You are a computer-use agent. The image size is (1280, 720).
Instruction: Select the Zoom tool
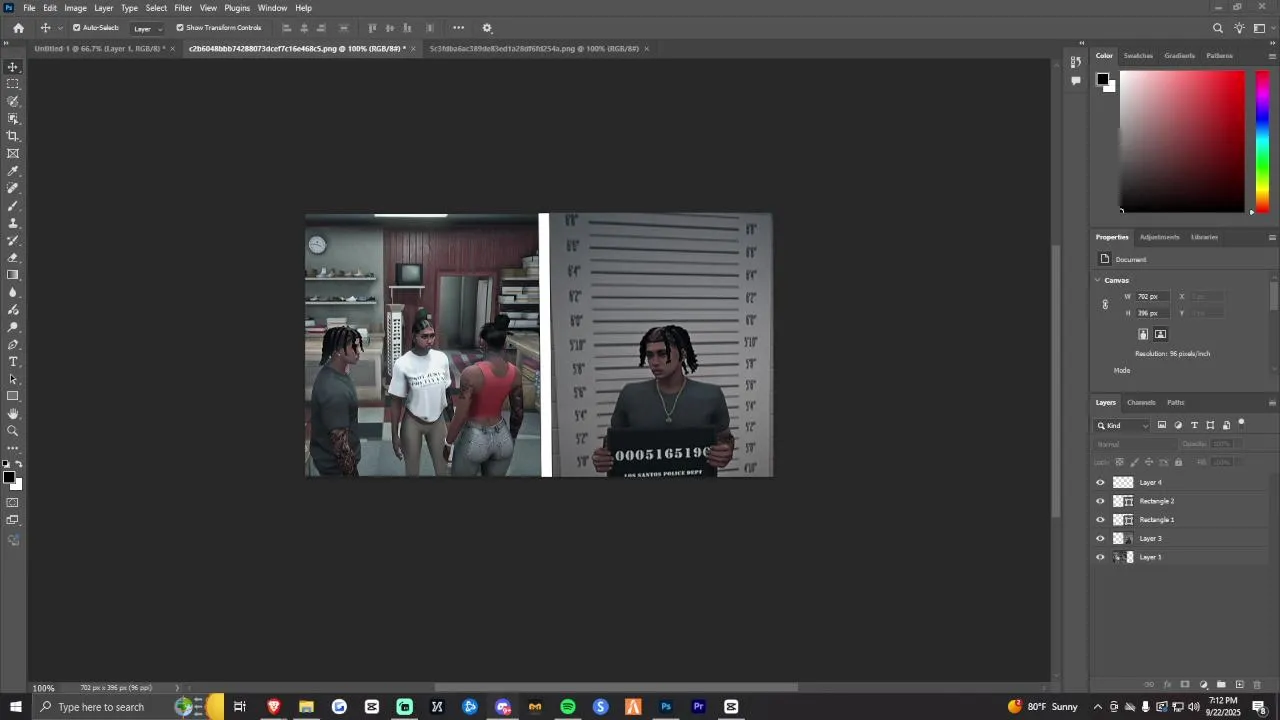tap(13, 431)
